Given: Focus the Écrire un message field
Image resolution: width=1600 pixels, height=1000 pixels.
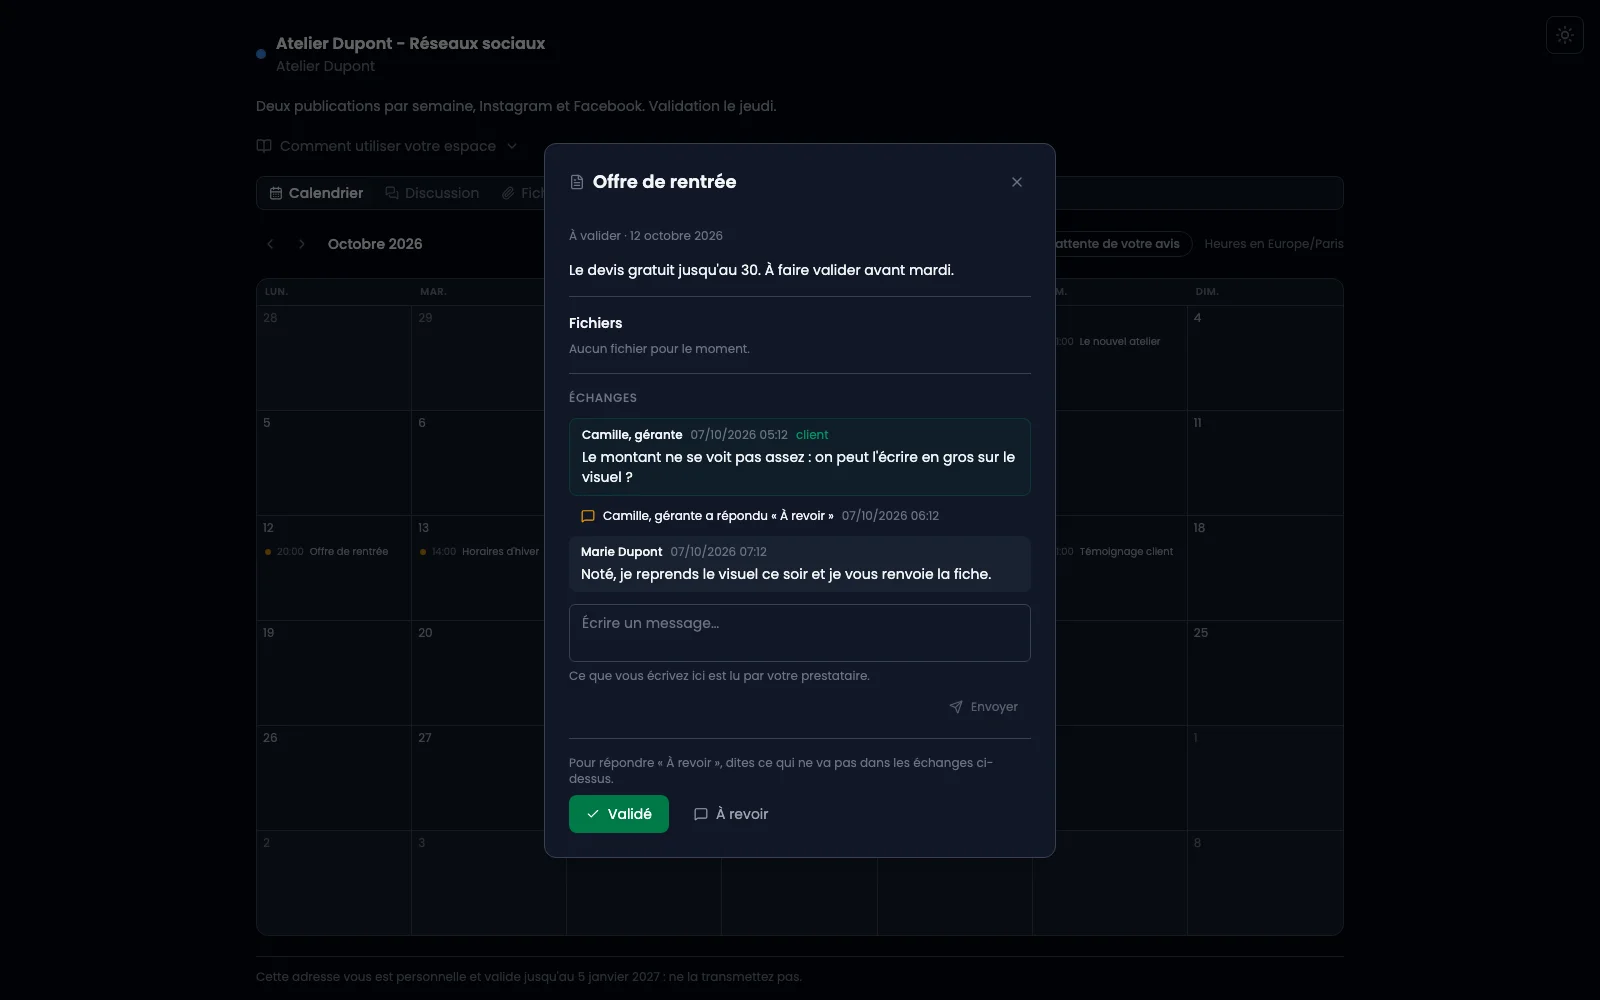Looking at the screenshot, I should (799, 632).
